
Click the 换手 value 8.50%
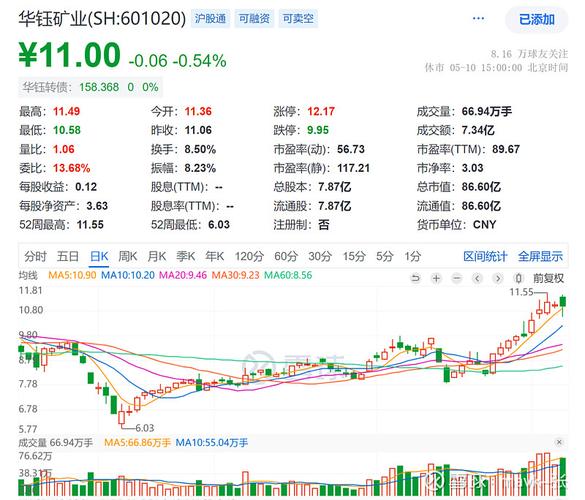click(200, 149)
